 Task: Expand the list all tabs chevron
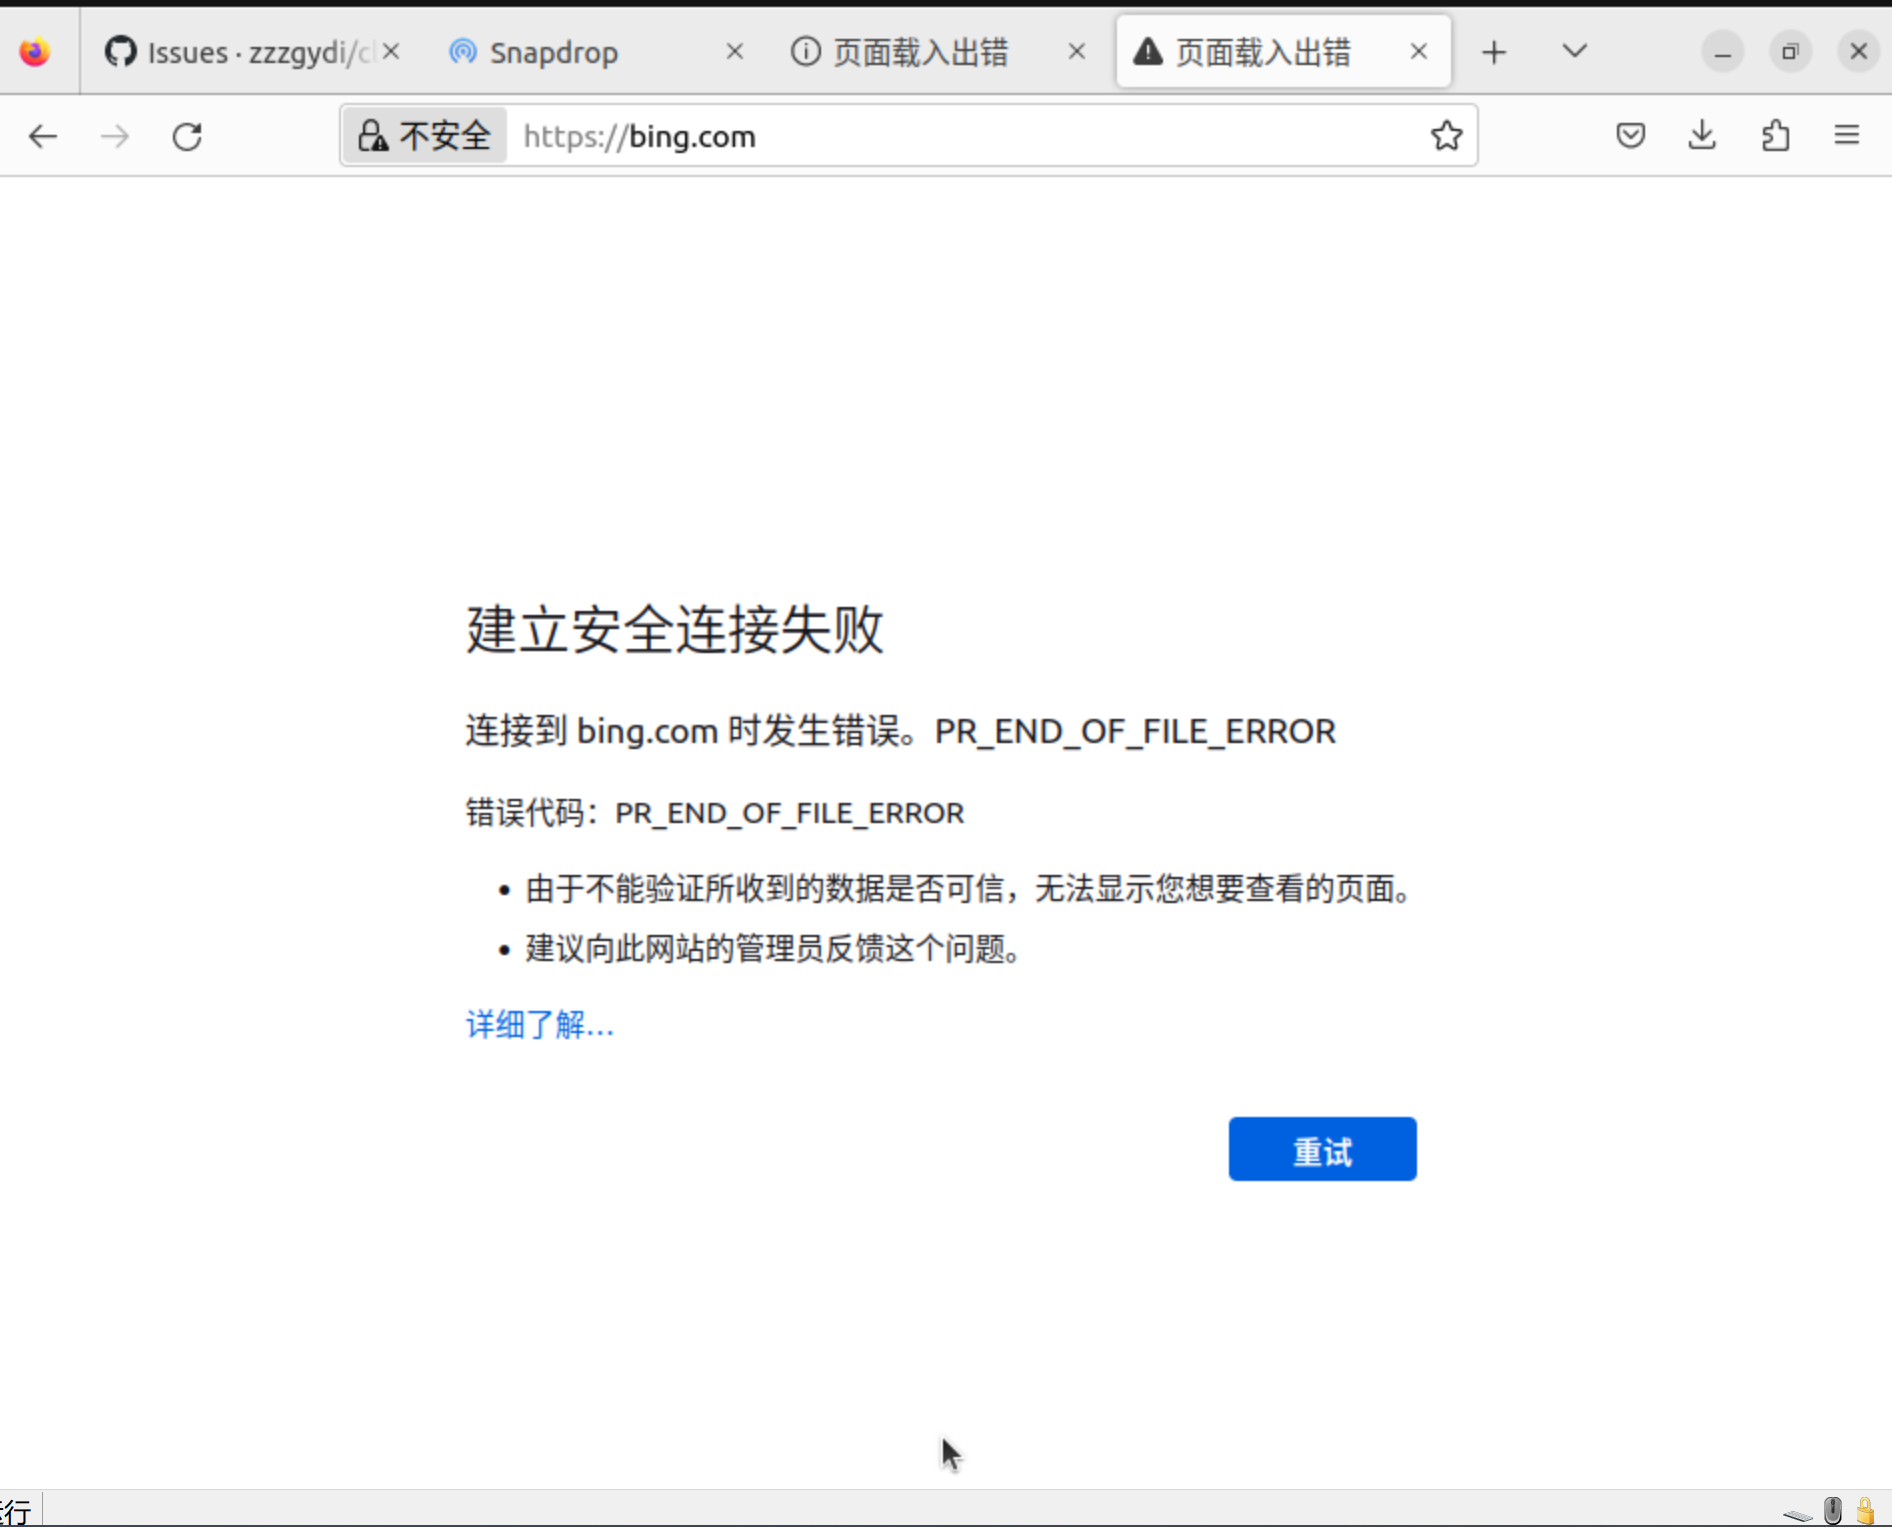coord(1575,51)
